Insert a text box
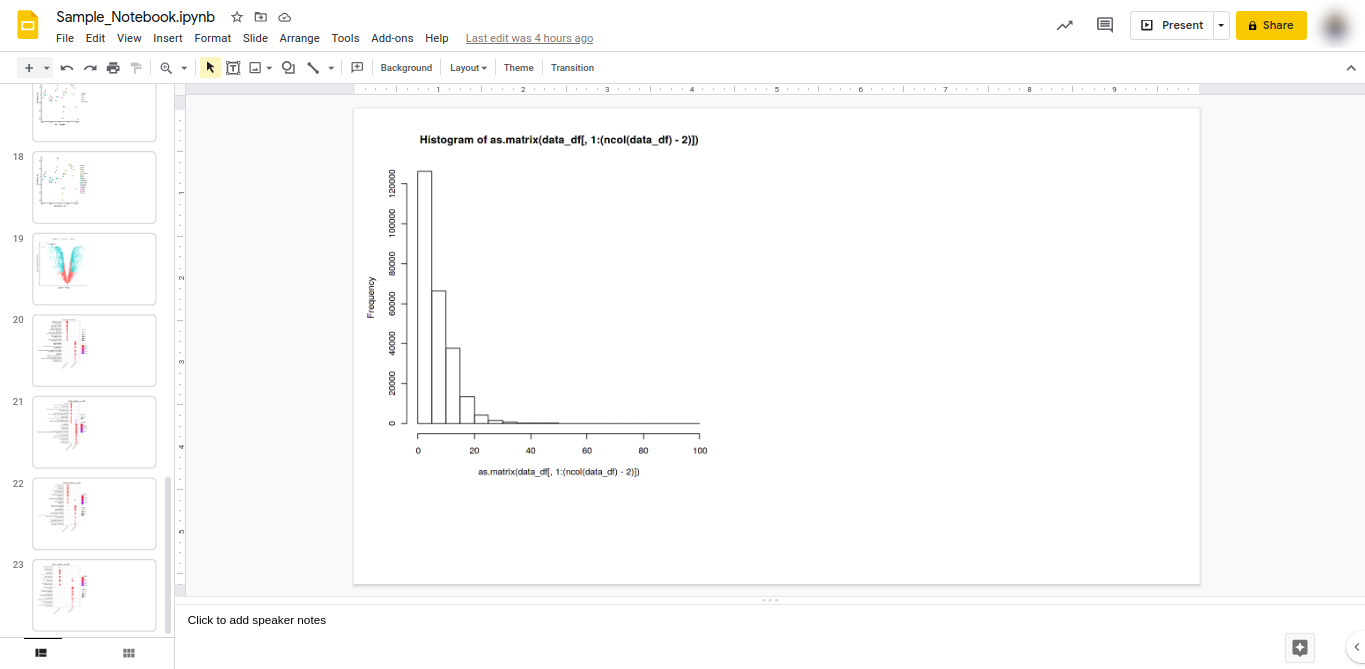The height and width of the screenshot is (669, 1365). point(233,67)
